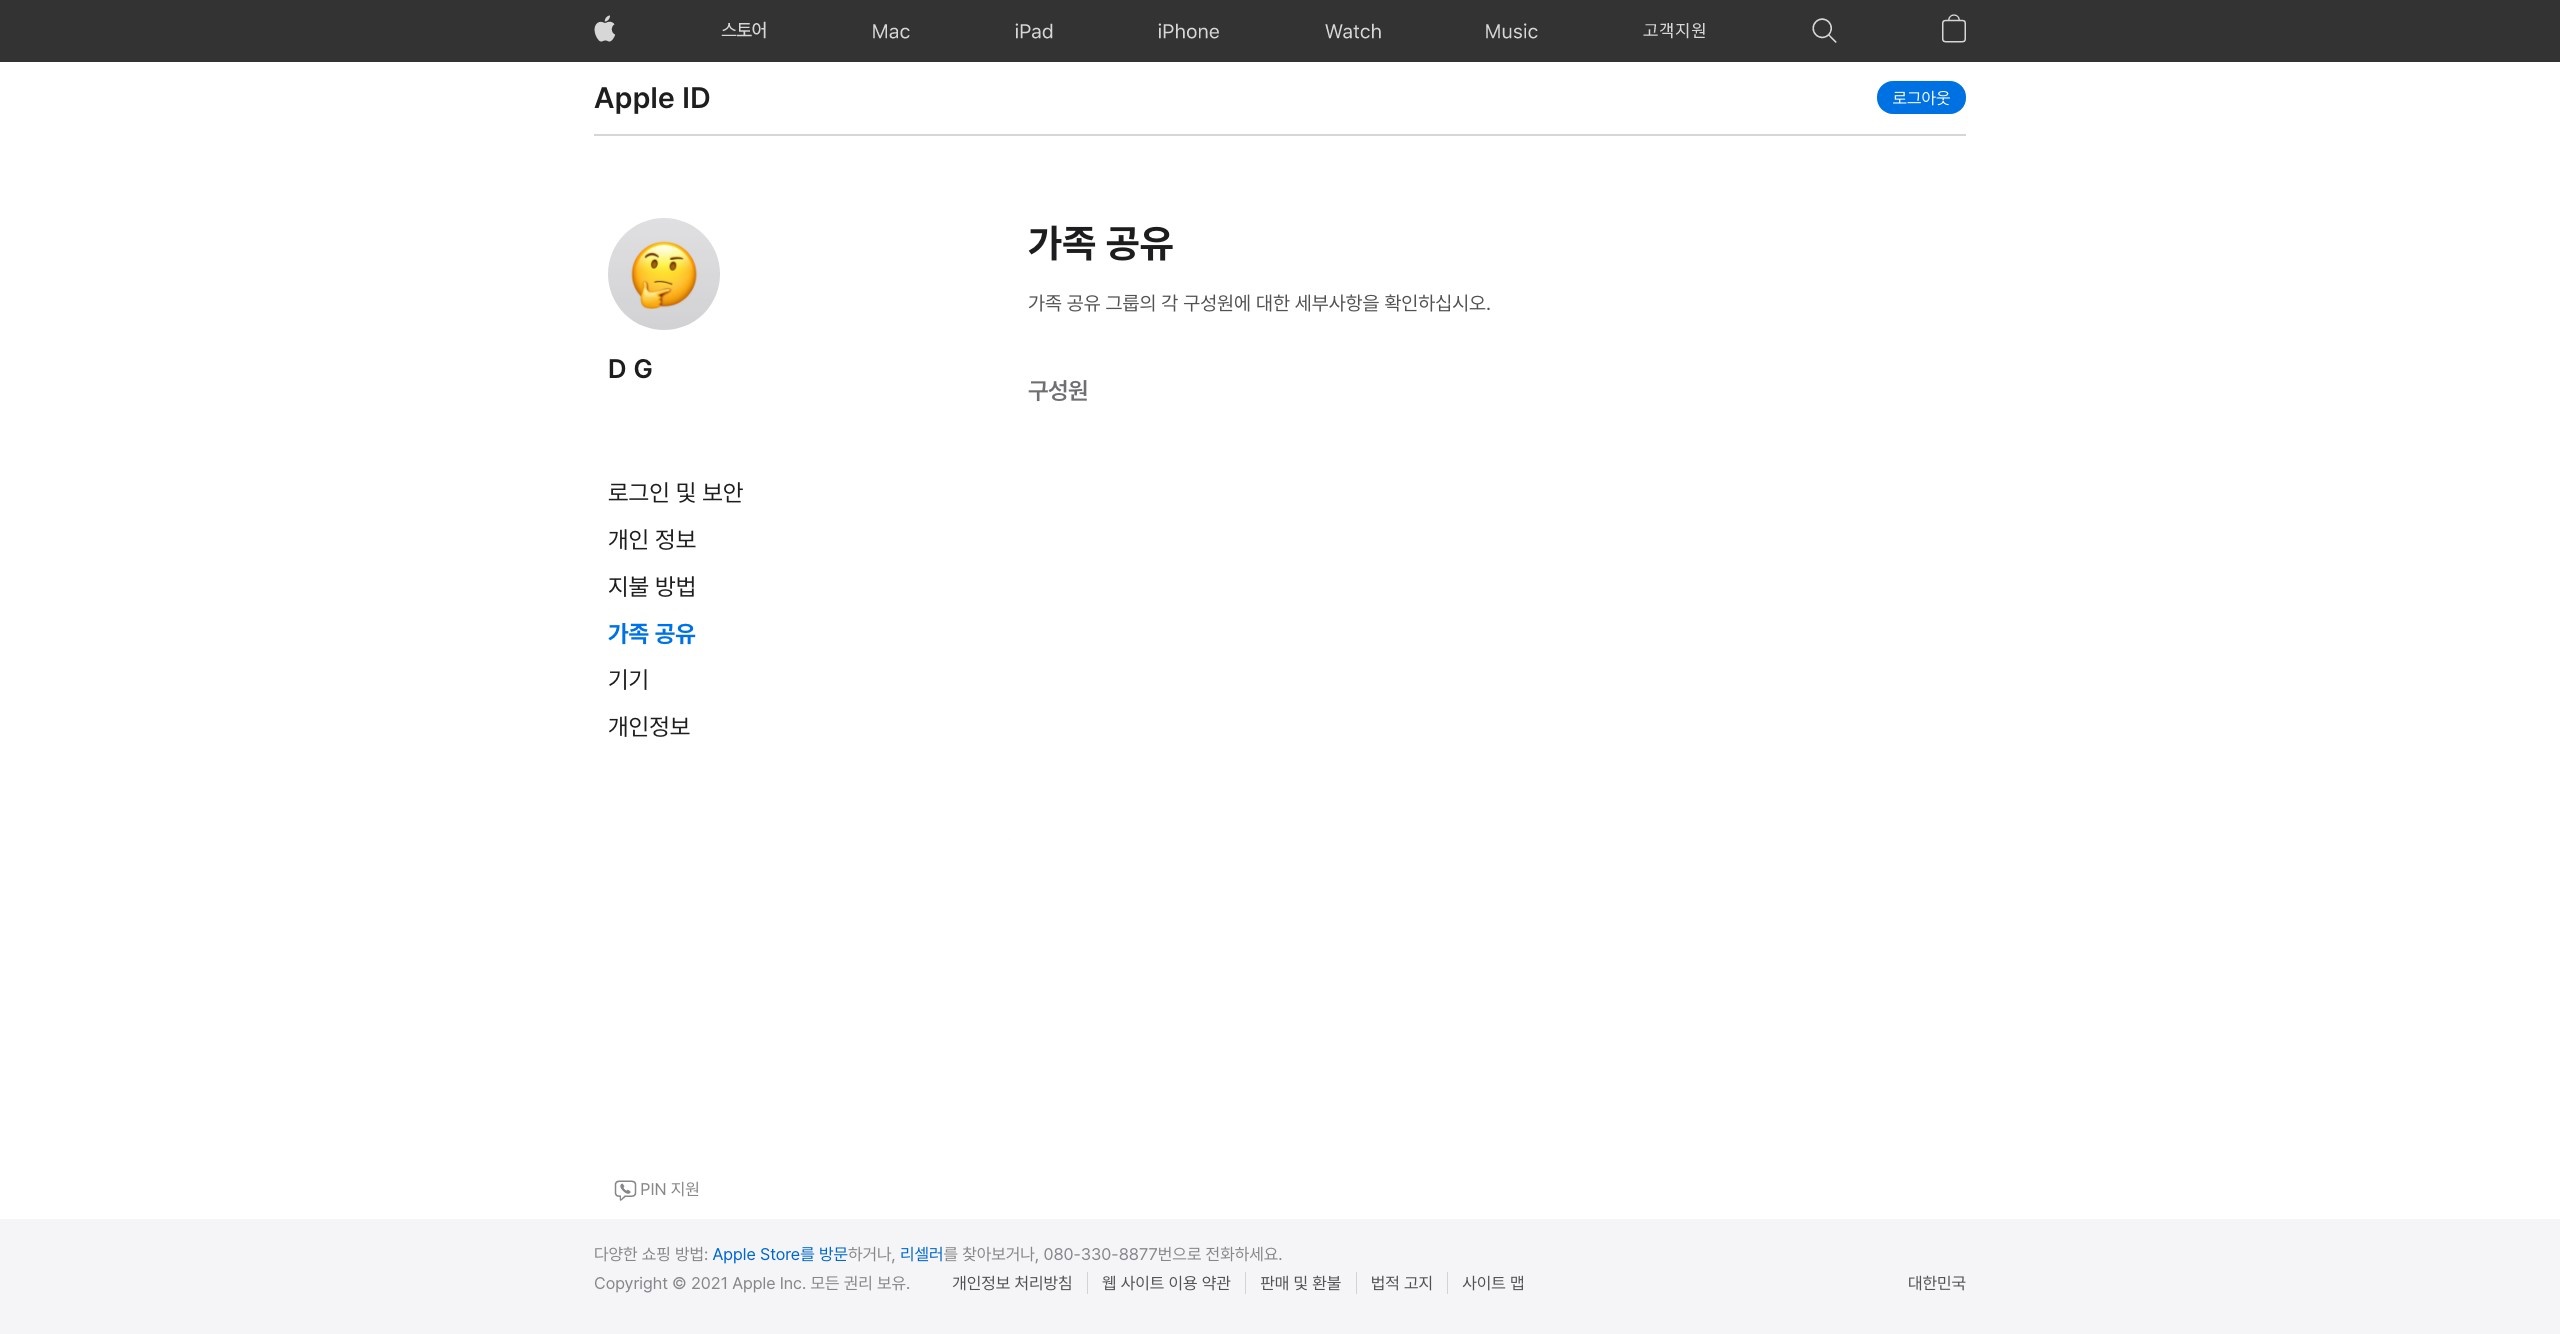Open the iPhone navigation item
The image size is (2560, 1334).
1188,31
